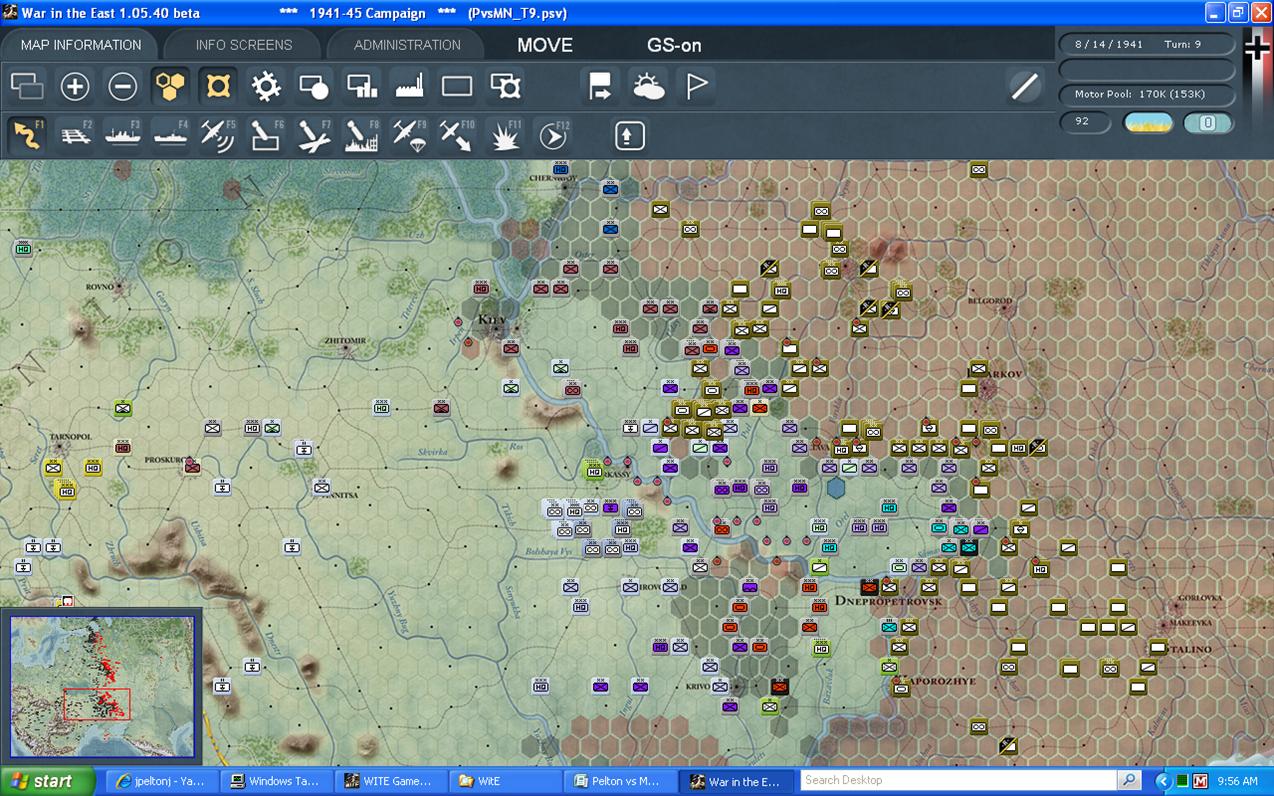Click the minimap overview in the corner
Image resolution: width=1274 pixels, height=796 pixels.
coord(102,686)
